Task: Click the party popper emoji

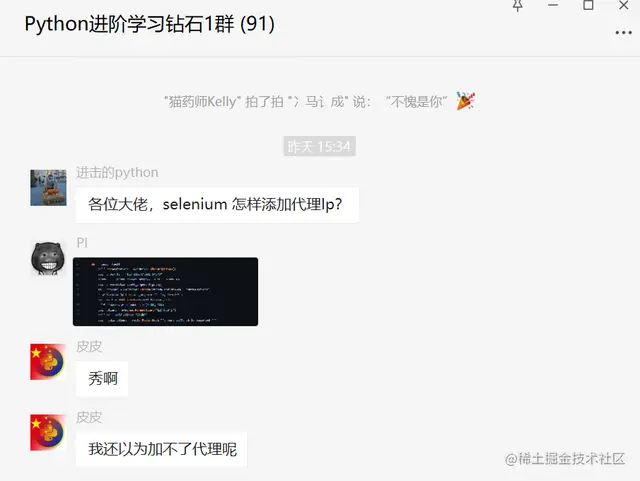Action: tap(465, 101)
